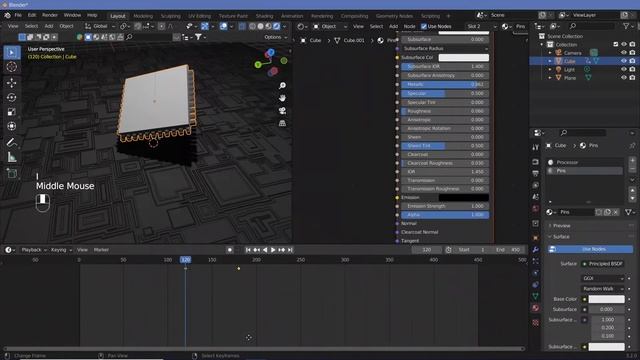Image resolution: width=640 pixels, height=360 pixels.
Task: Select the Cursor tool in viewport toolbar
Action: coord(11,67)
